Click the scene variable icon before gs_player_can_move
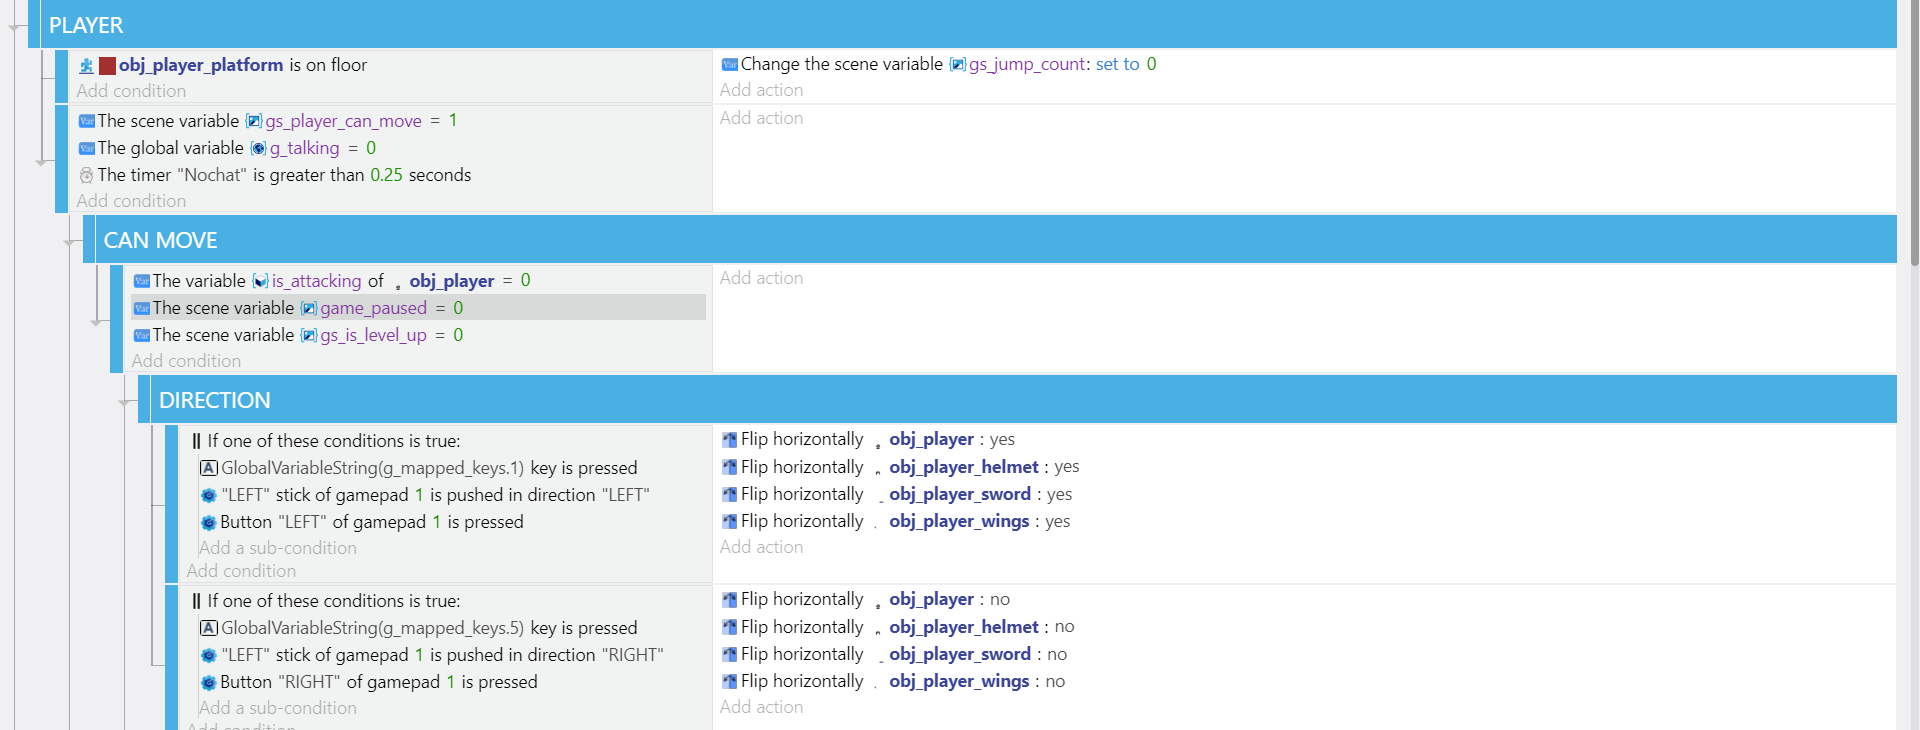This screenshot has height=730, width=1920. tap(254, 121)
